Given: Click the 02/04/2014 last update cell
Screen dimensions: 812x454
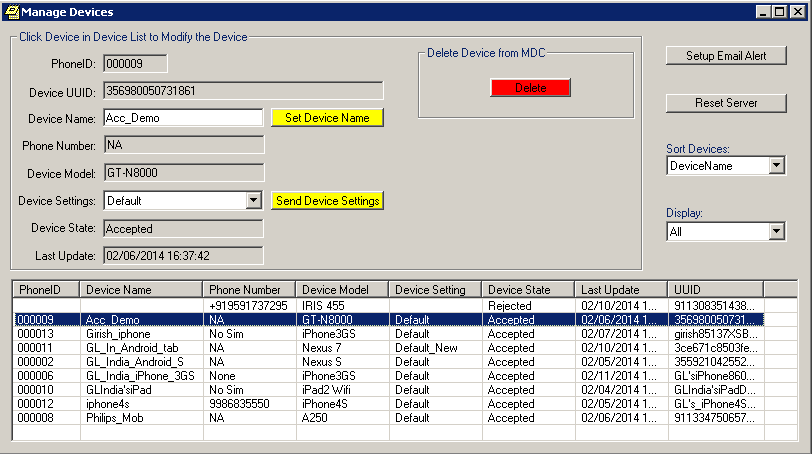Looking at the screenshot, I should coord(619,390).
